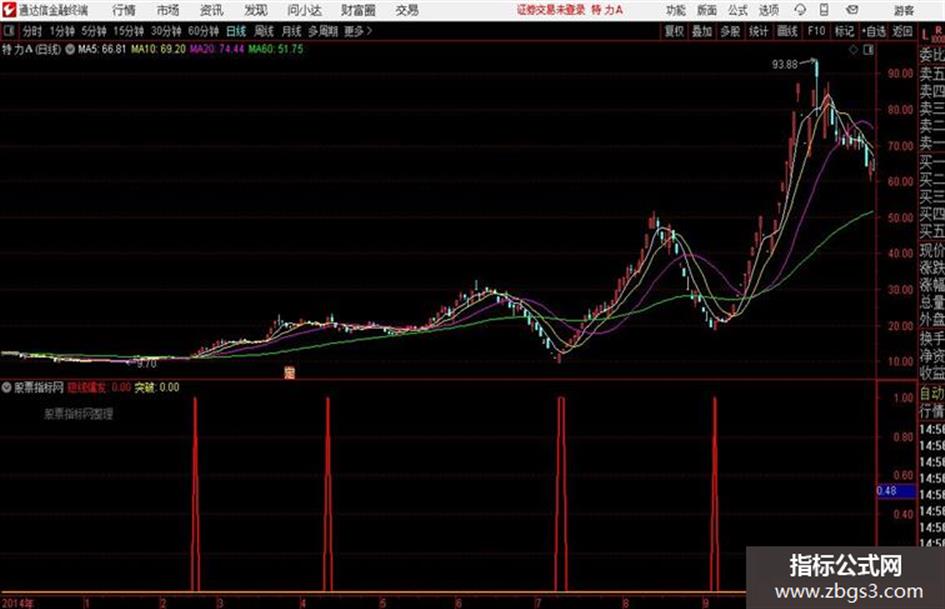The width and height of the screenshot is (945, 609).
Task: Click the mobile phone icon
Action: (824, 10)
